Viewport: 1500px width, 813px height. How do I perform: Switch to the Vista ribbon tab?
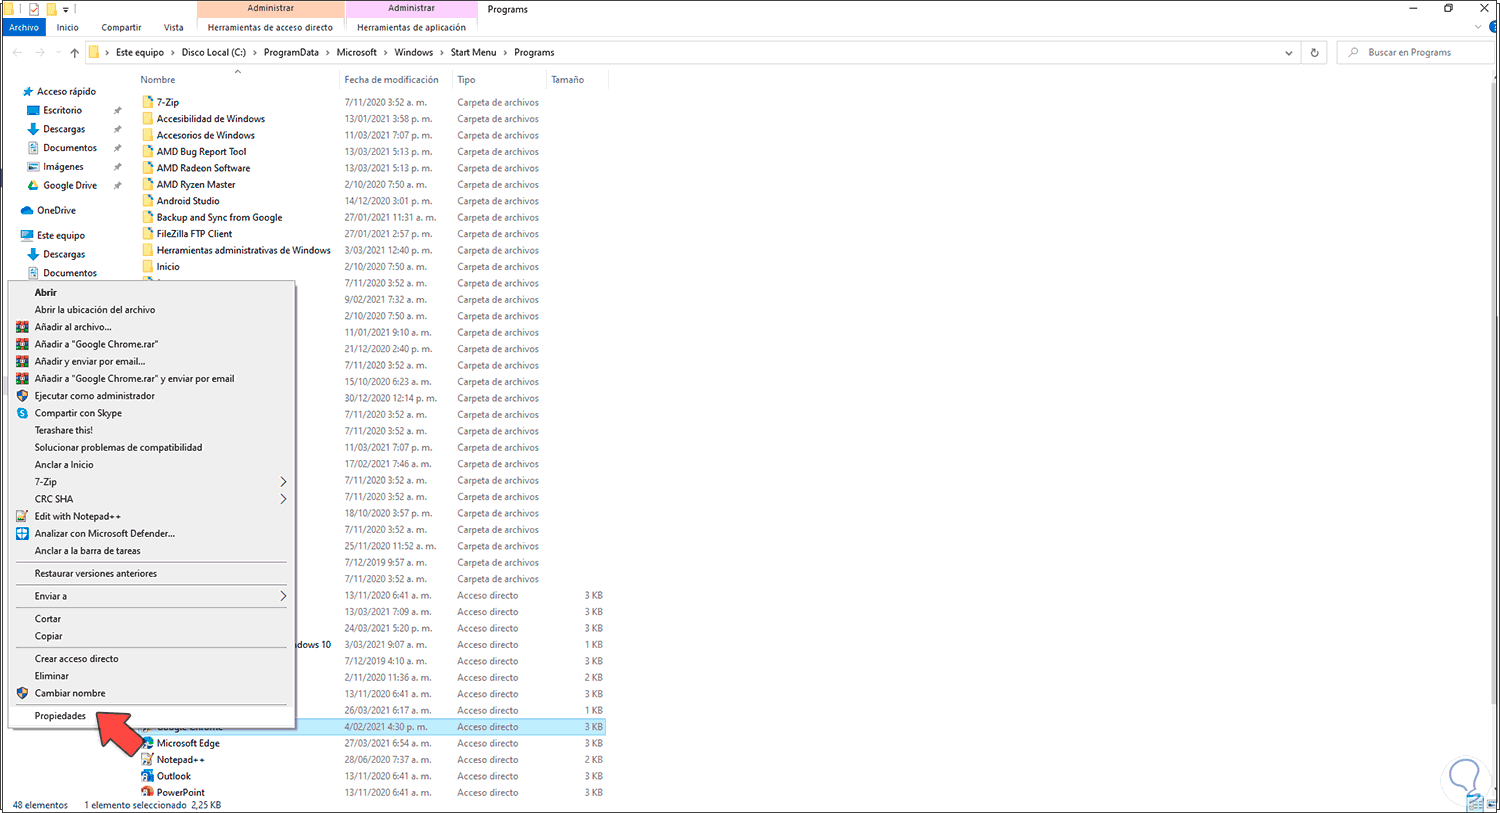(173, 27)
